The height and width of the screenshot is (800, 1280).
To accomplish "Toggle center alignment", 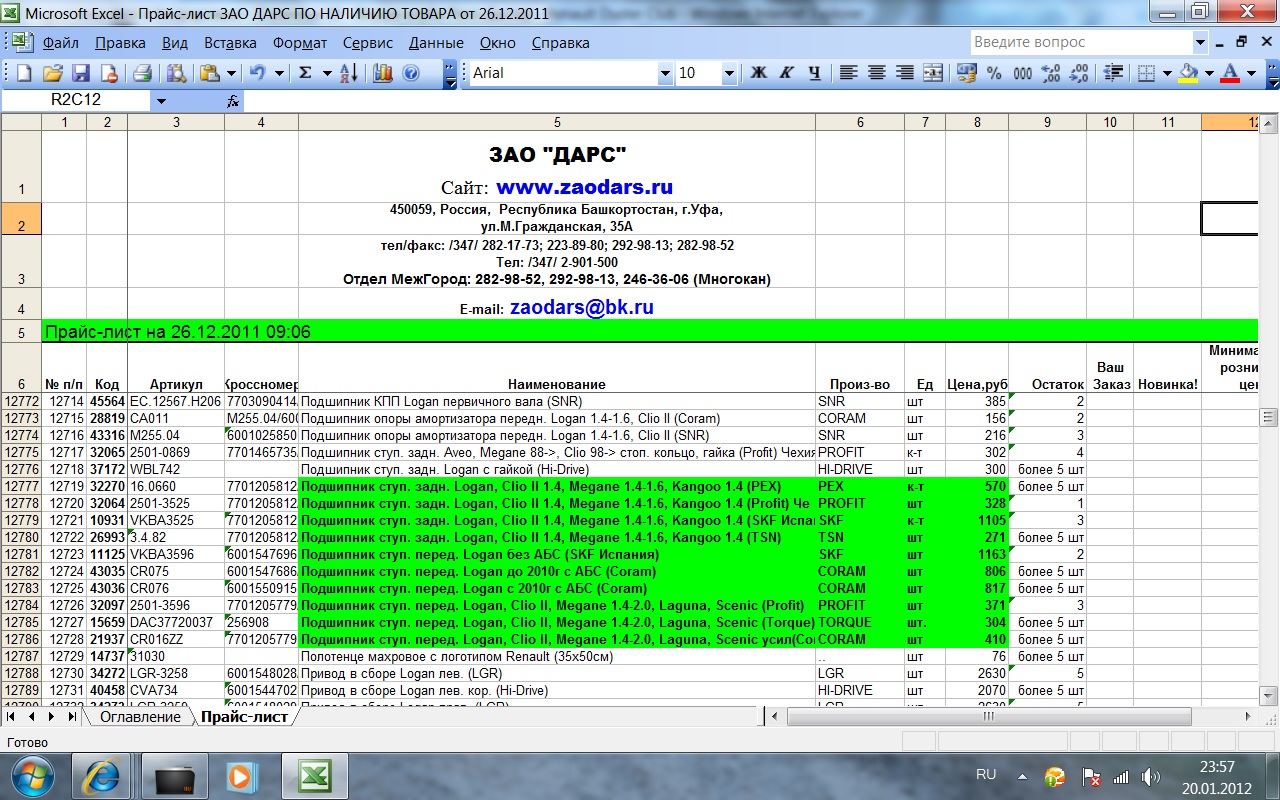I will 877,73.
